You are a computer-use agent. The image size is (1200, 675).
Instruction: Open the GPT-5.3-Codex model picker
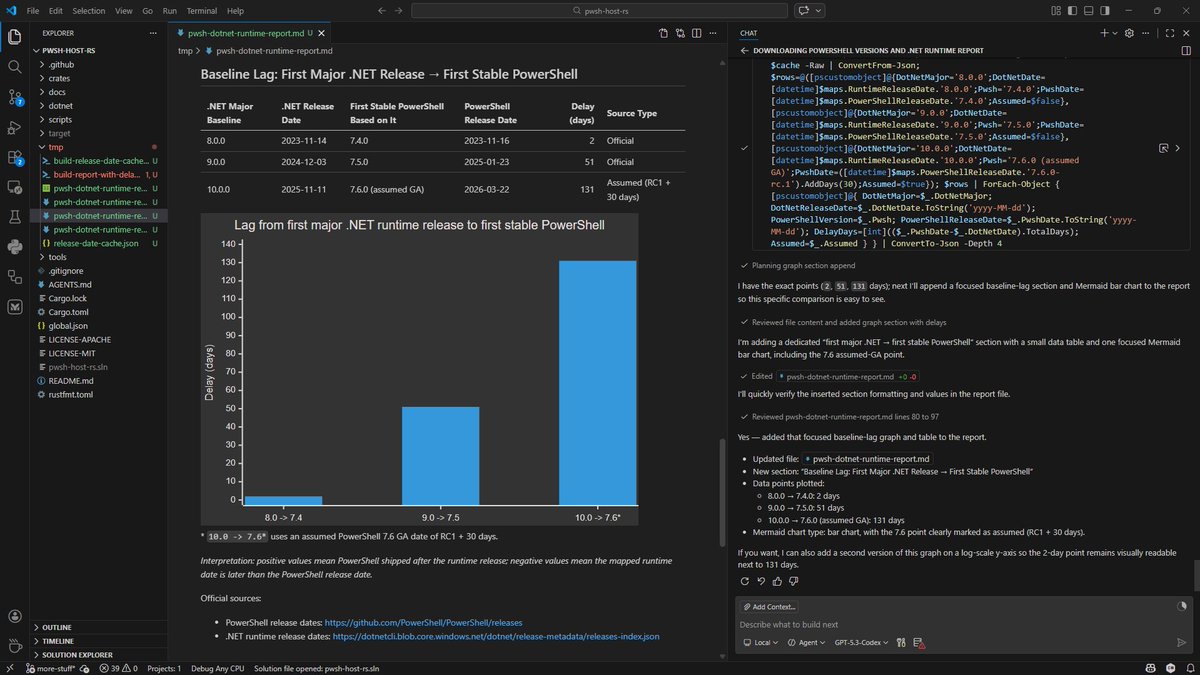point(861,643)
